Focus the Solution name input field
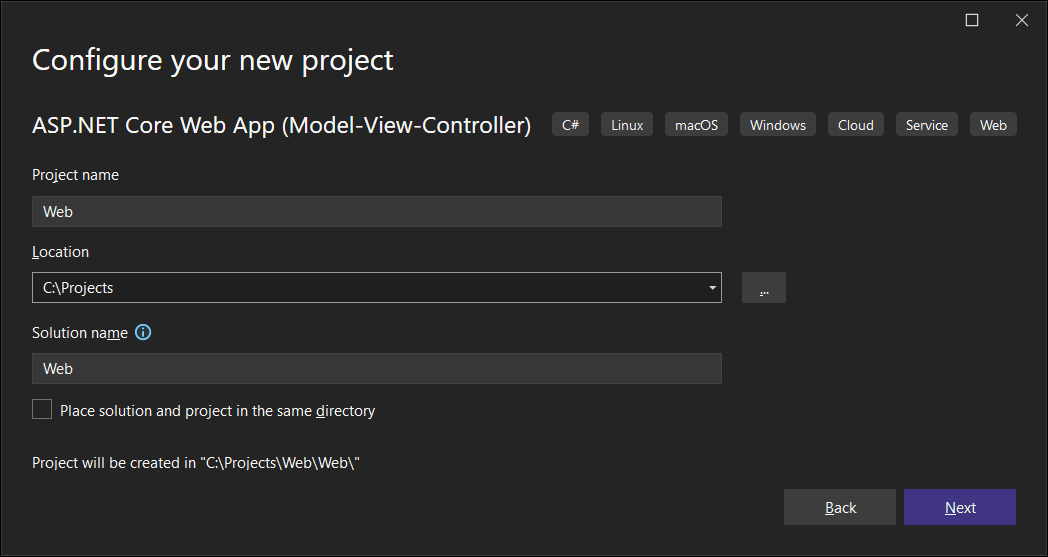The width and height of the screenshot is (1048, 557). (377, 368)
